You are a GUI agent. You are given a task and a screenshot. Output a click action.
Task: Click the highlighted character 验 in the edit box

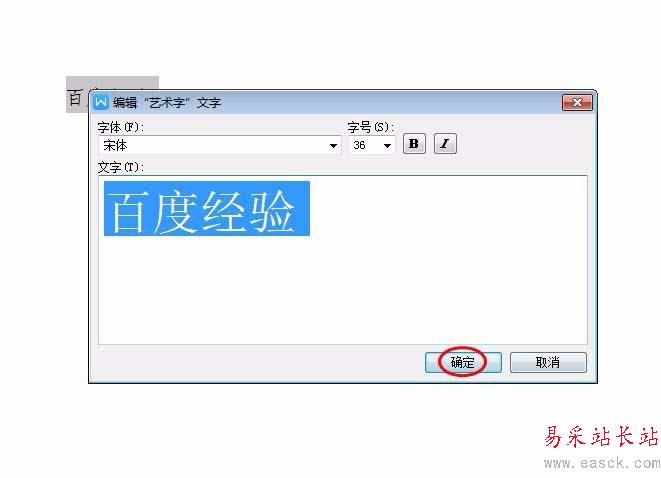coord(271,211)
